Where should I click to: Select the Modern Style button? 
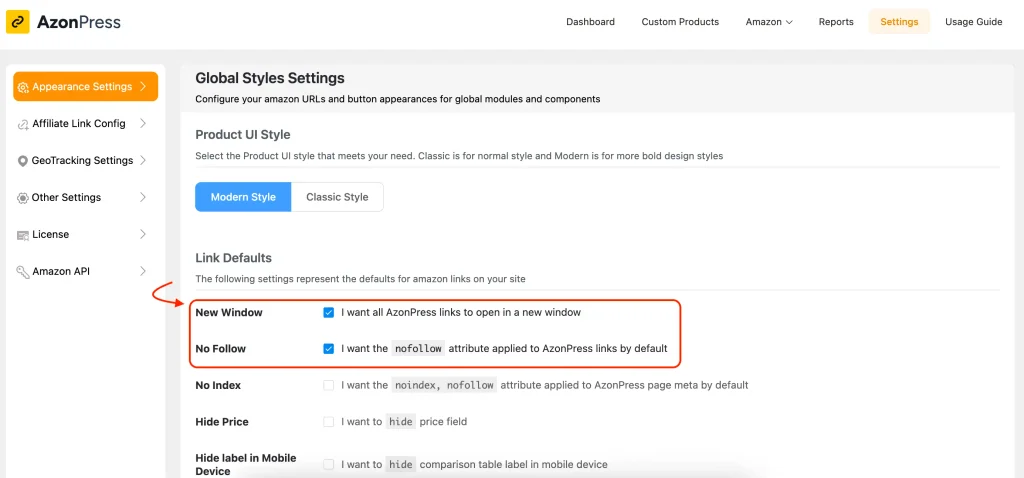point(243,197)
